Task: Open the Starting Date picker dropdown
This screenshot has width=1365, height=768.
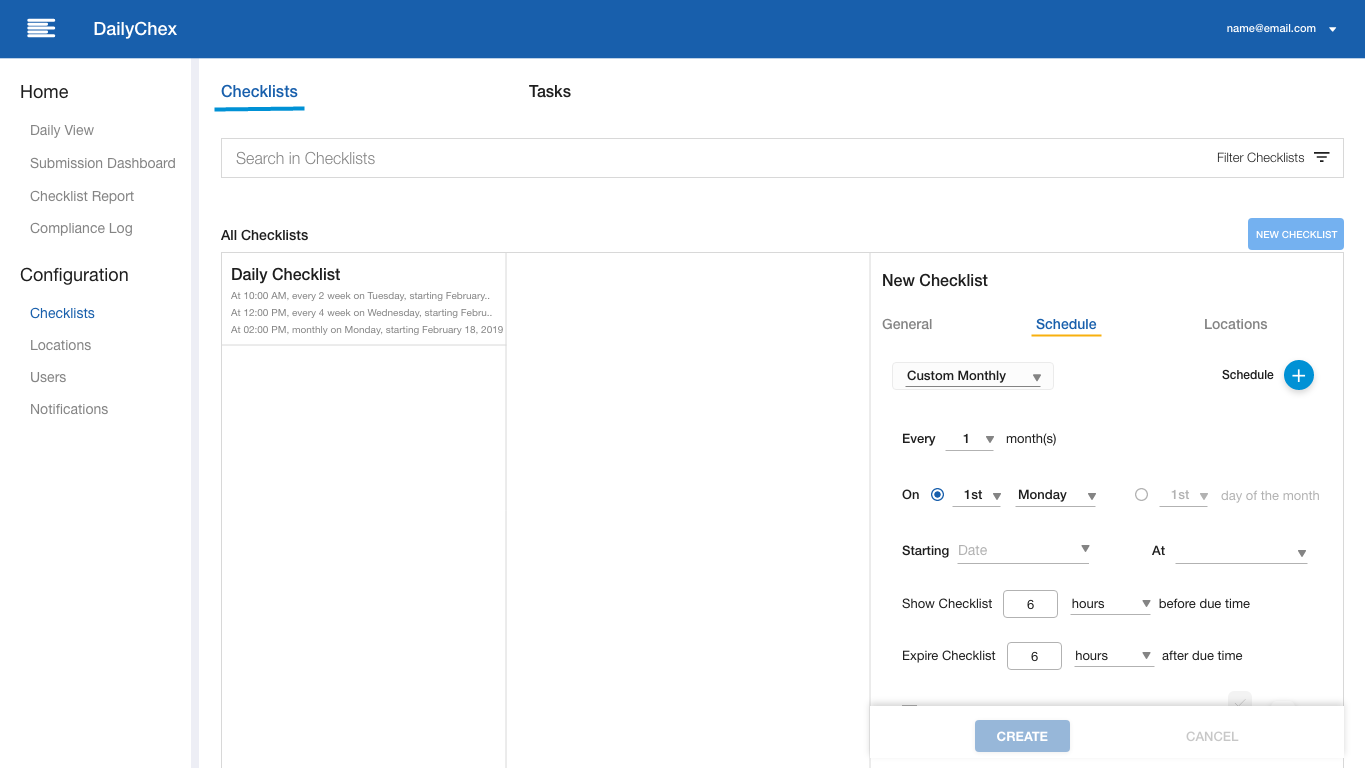Action: point(1023,551)
